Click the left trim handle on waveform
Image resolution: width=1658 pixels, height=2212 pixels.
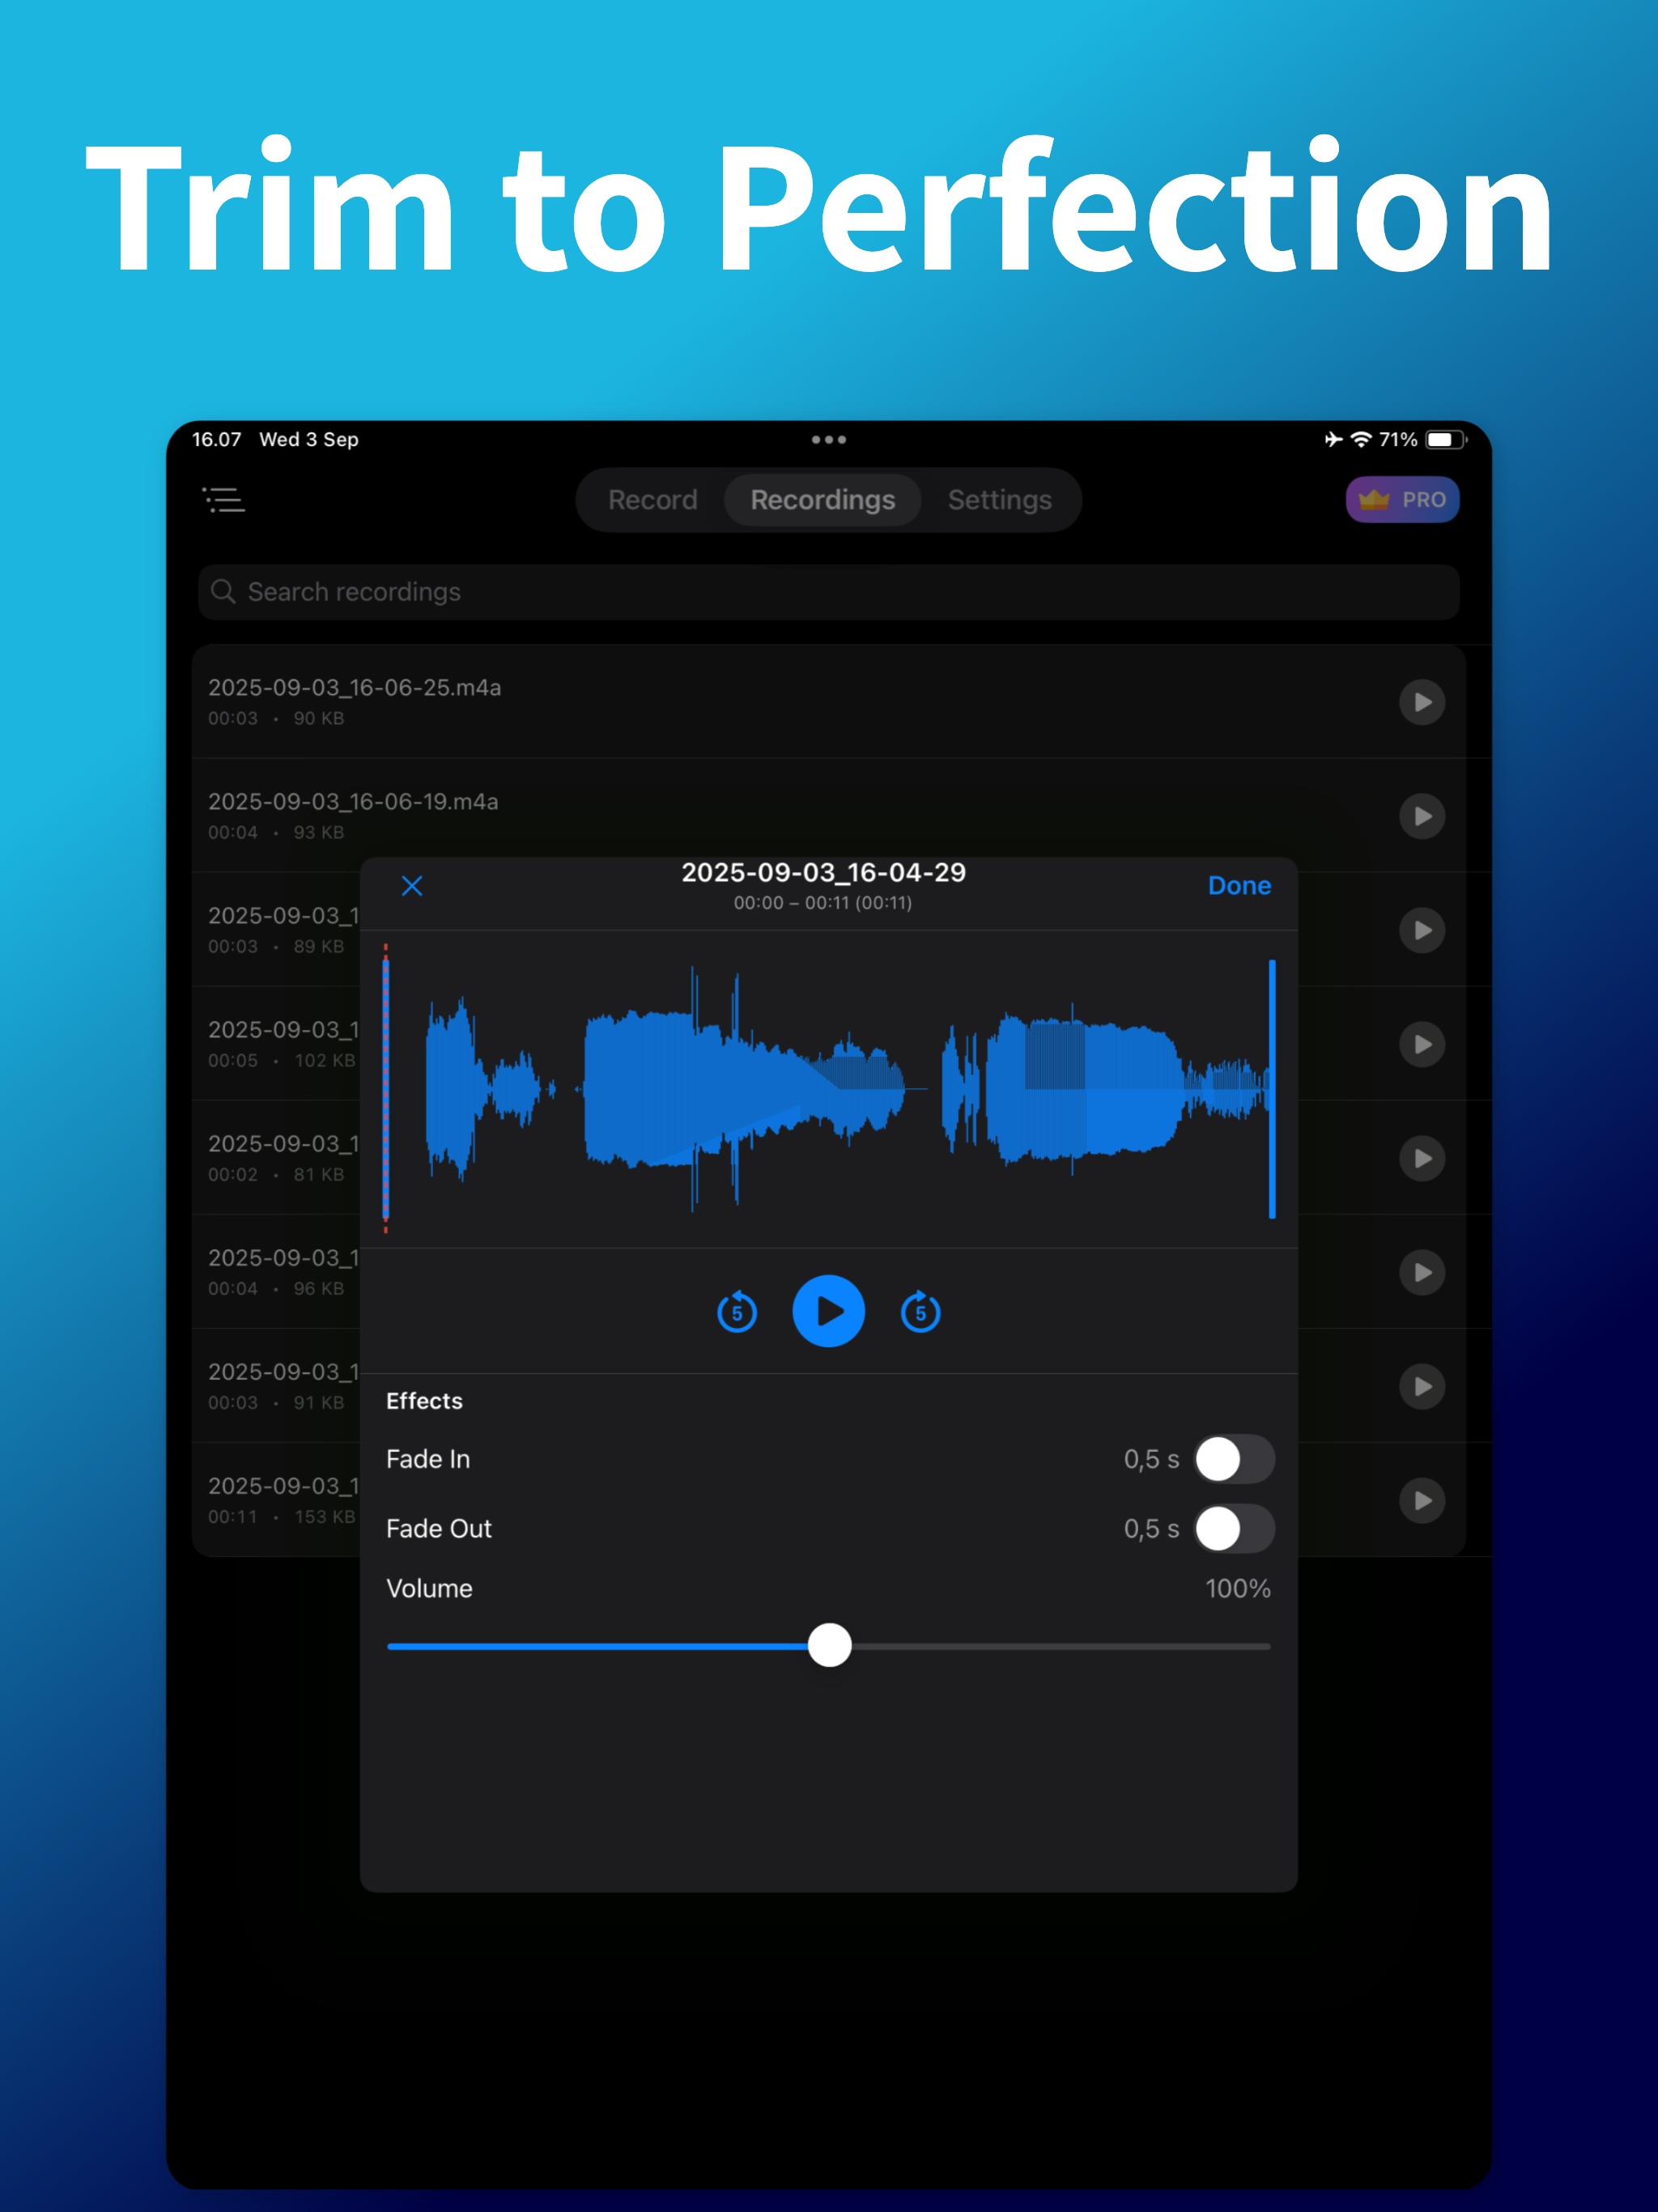tap(386, 1089)
